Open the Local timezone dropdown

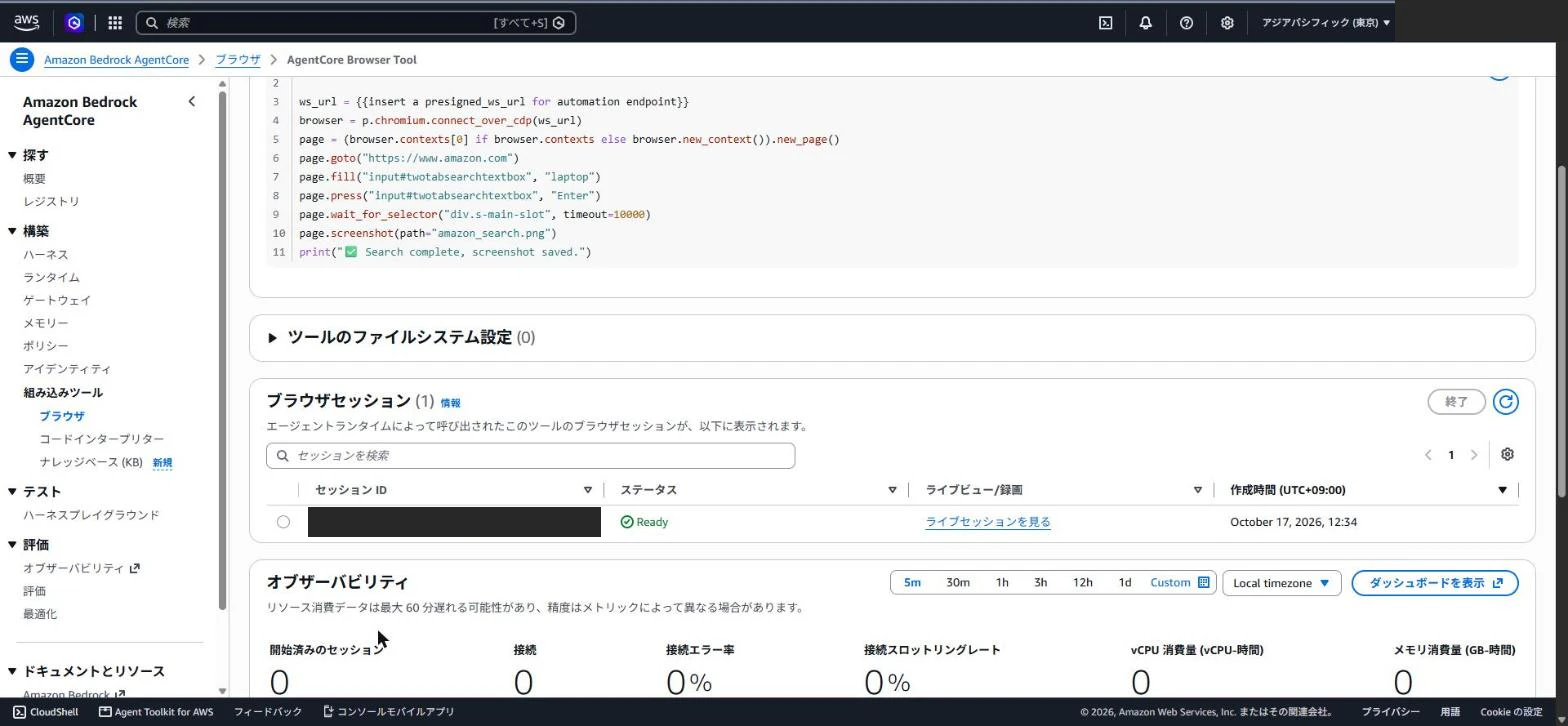tap(1281, 583)
